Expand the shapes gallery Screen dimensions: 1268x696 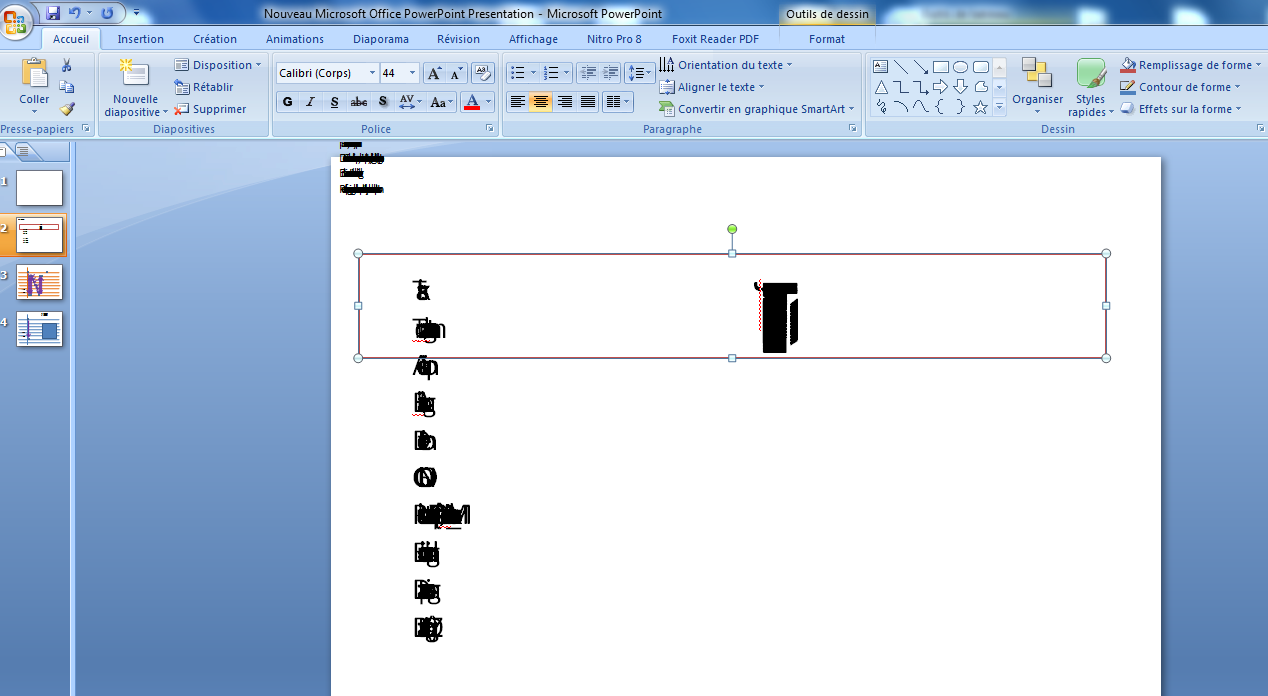pyautogui.click(x=999, y=108)
